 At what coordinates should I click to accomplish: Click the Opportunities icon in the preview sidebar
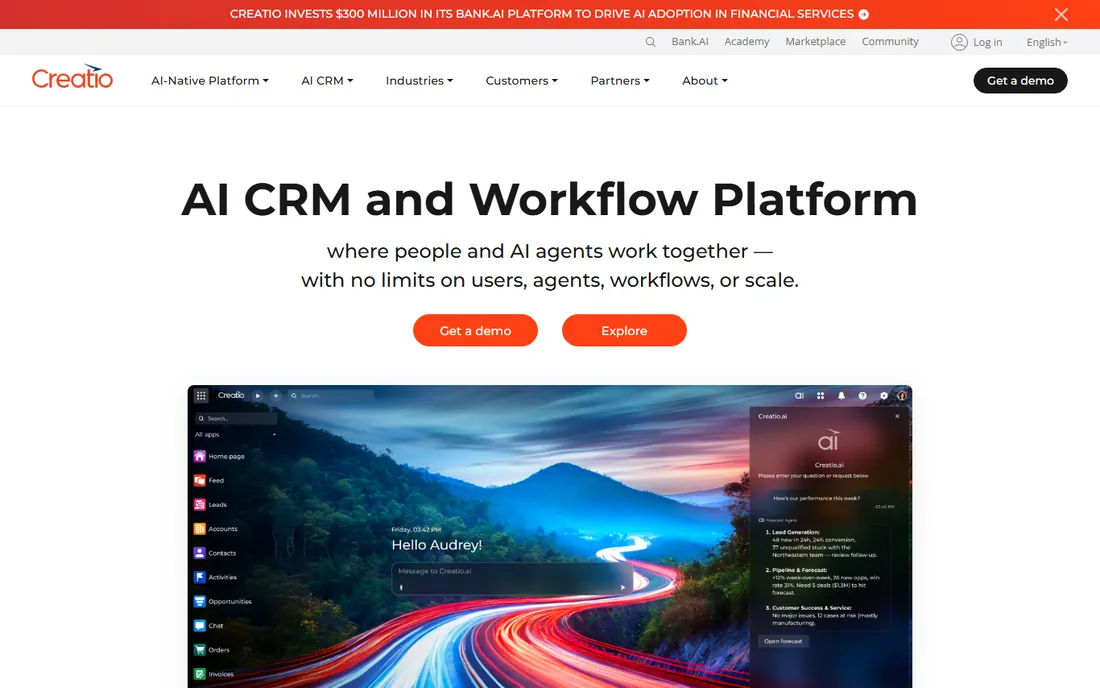[199, 601]
